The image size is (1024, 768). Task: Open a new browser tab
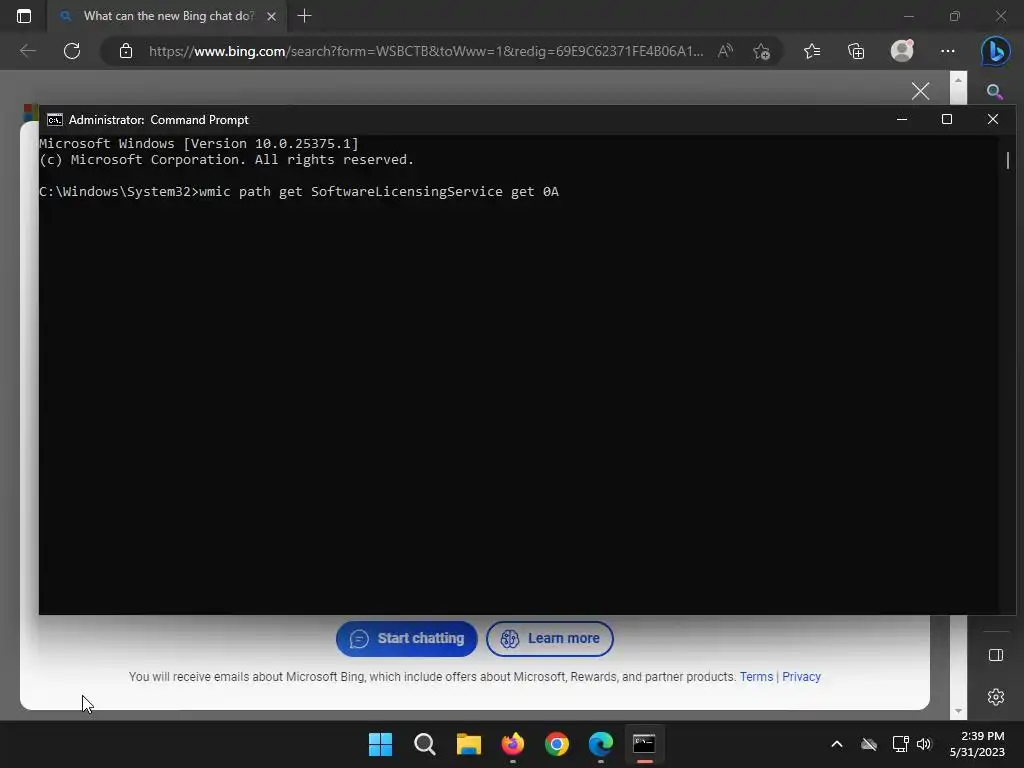click(304, 16)
